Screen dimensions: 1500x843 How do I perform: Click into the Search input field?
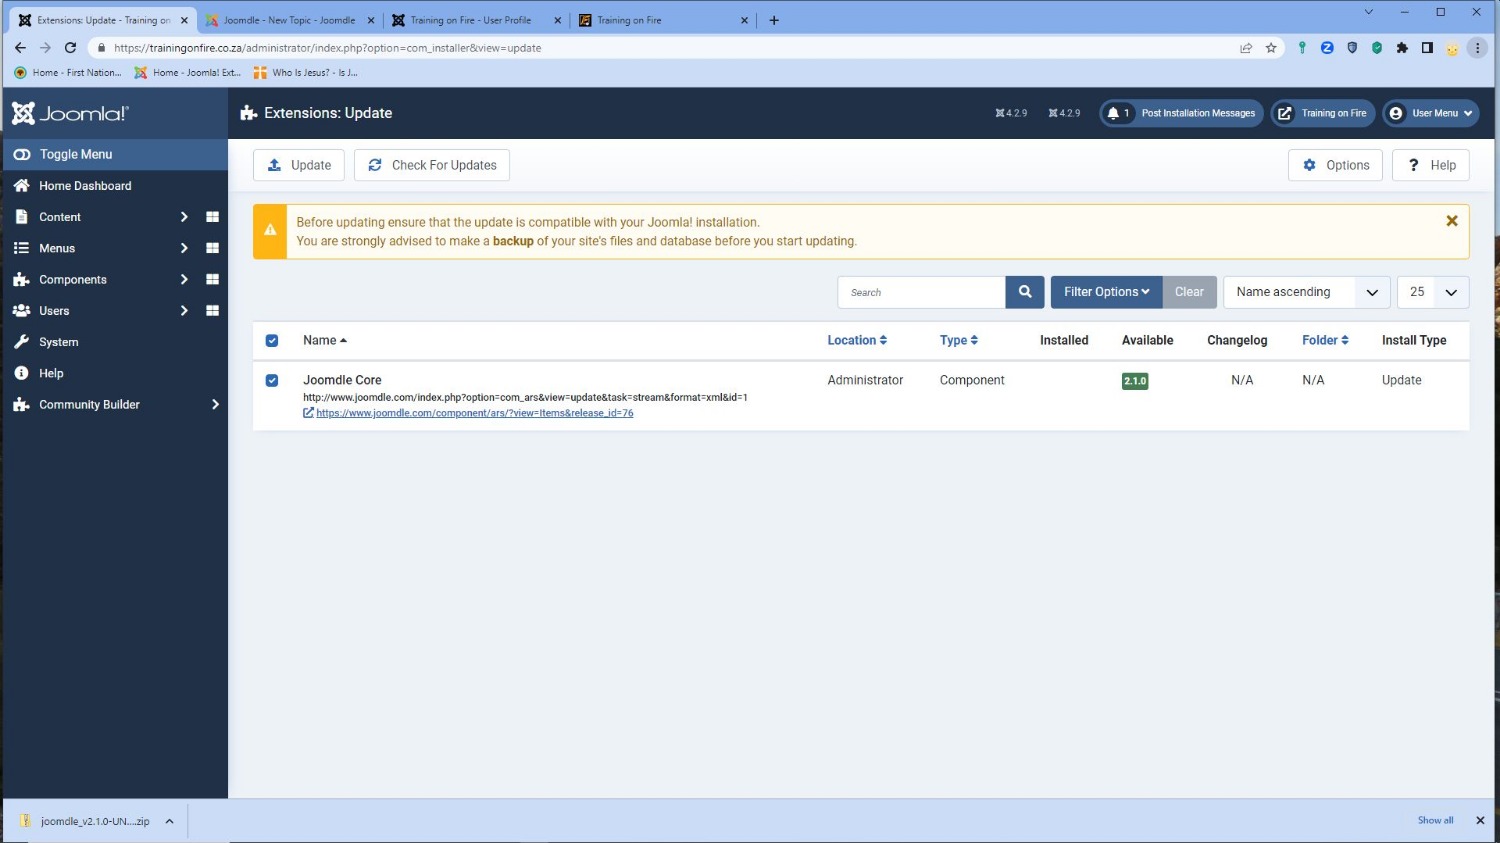(921, 292)
